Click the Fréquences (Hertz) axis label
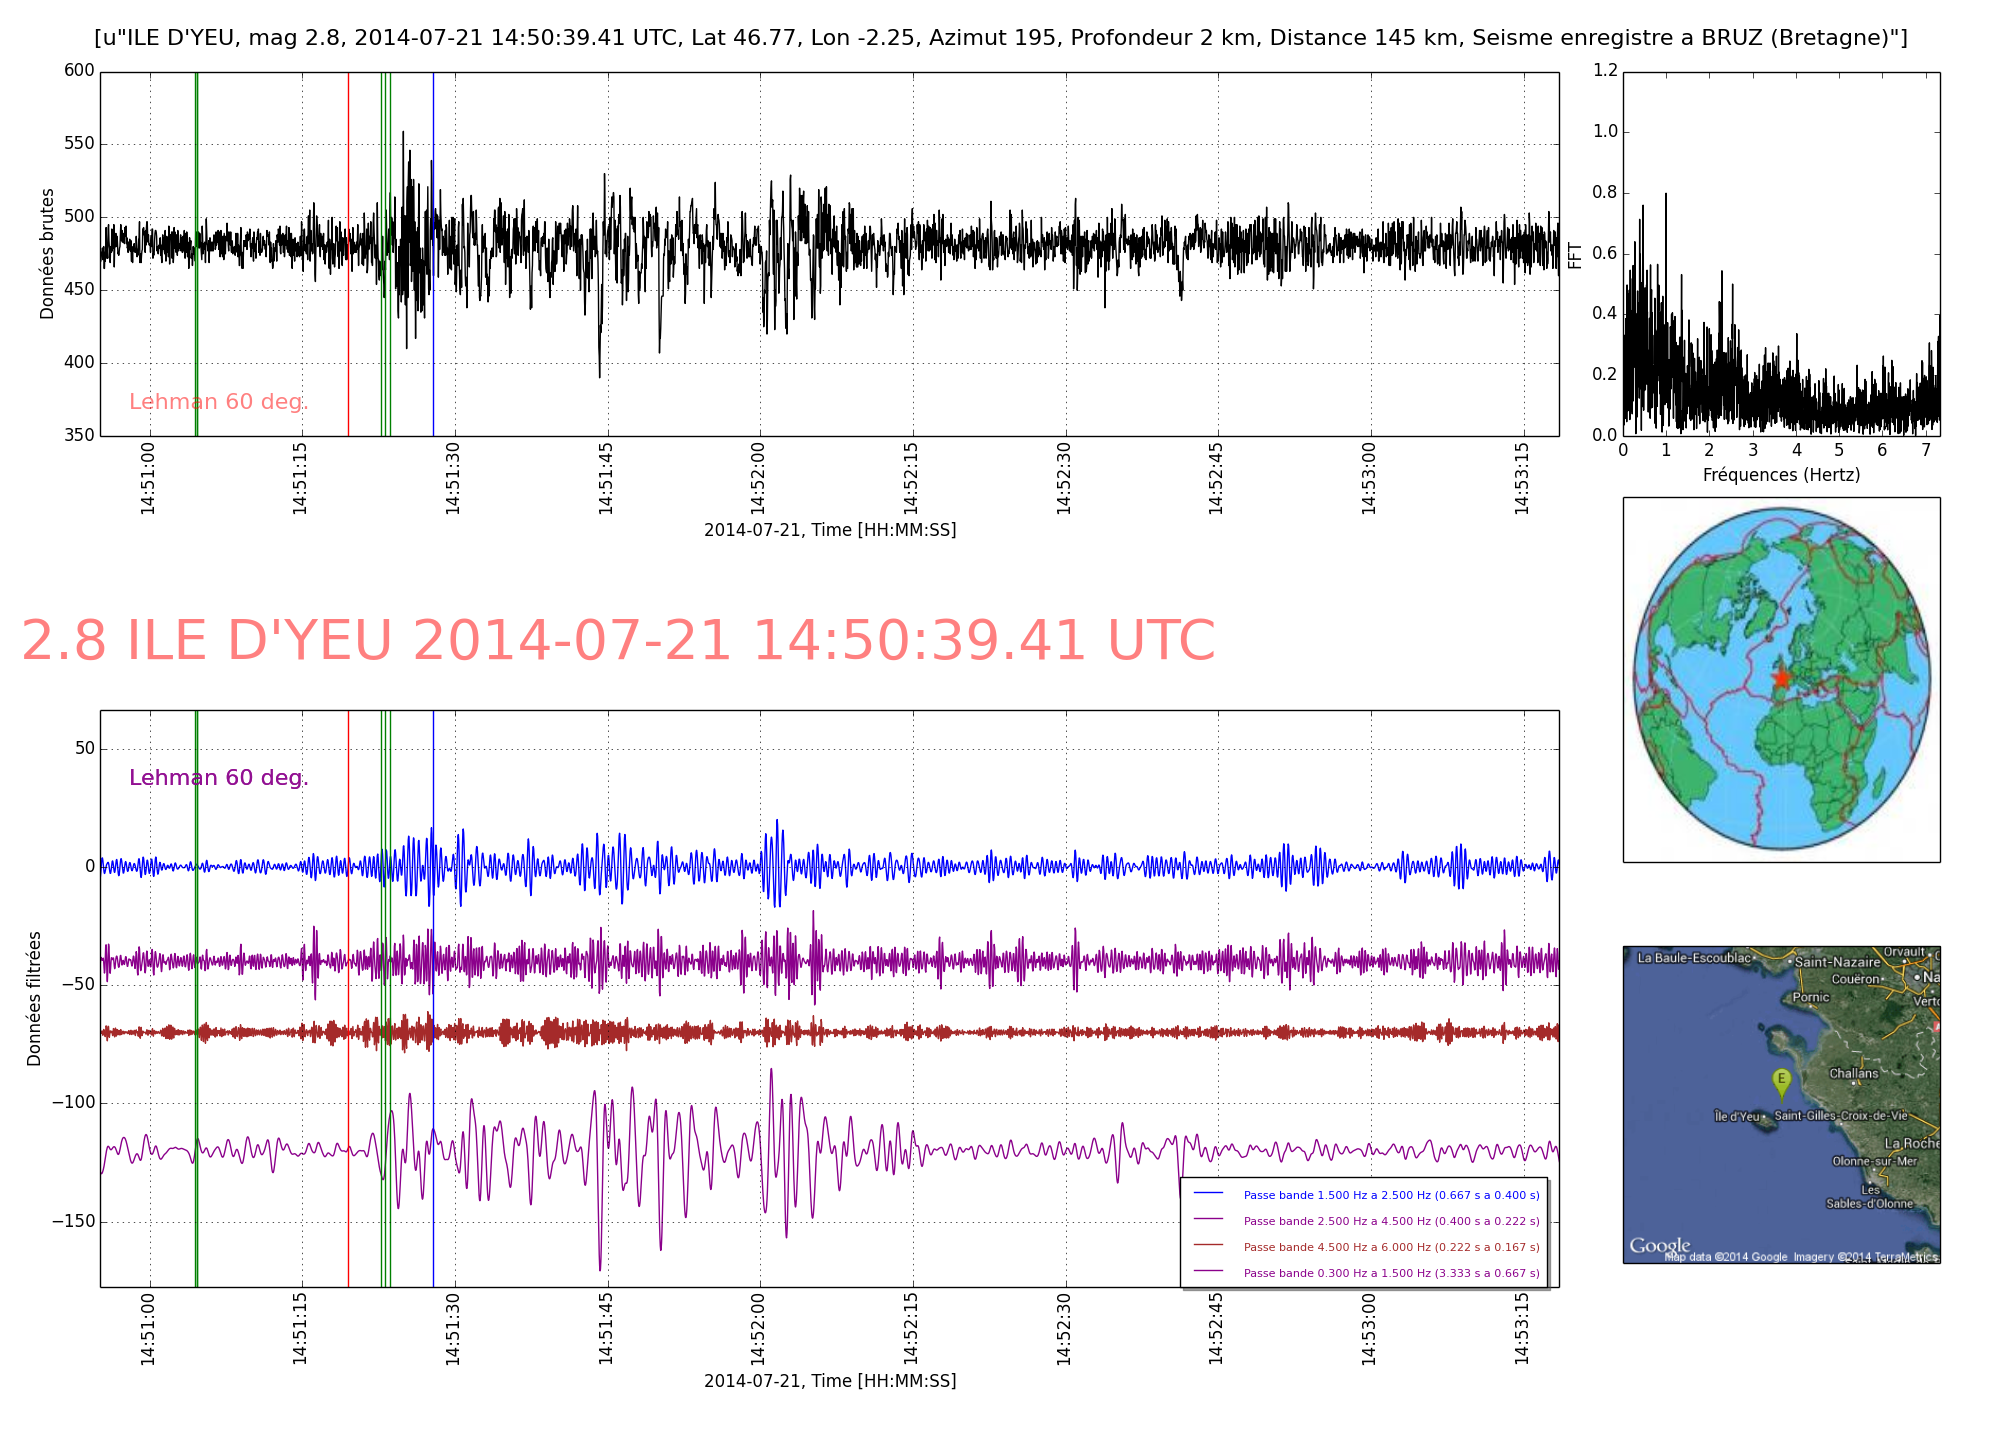This screenshot has width=2000, height=1430. click(1781, 475)
